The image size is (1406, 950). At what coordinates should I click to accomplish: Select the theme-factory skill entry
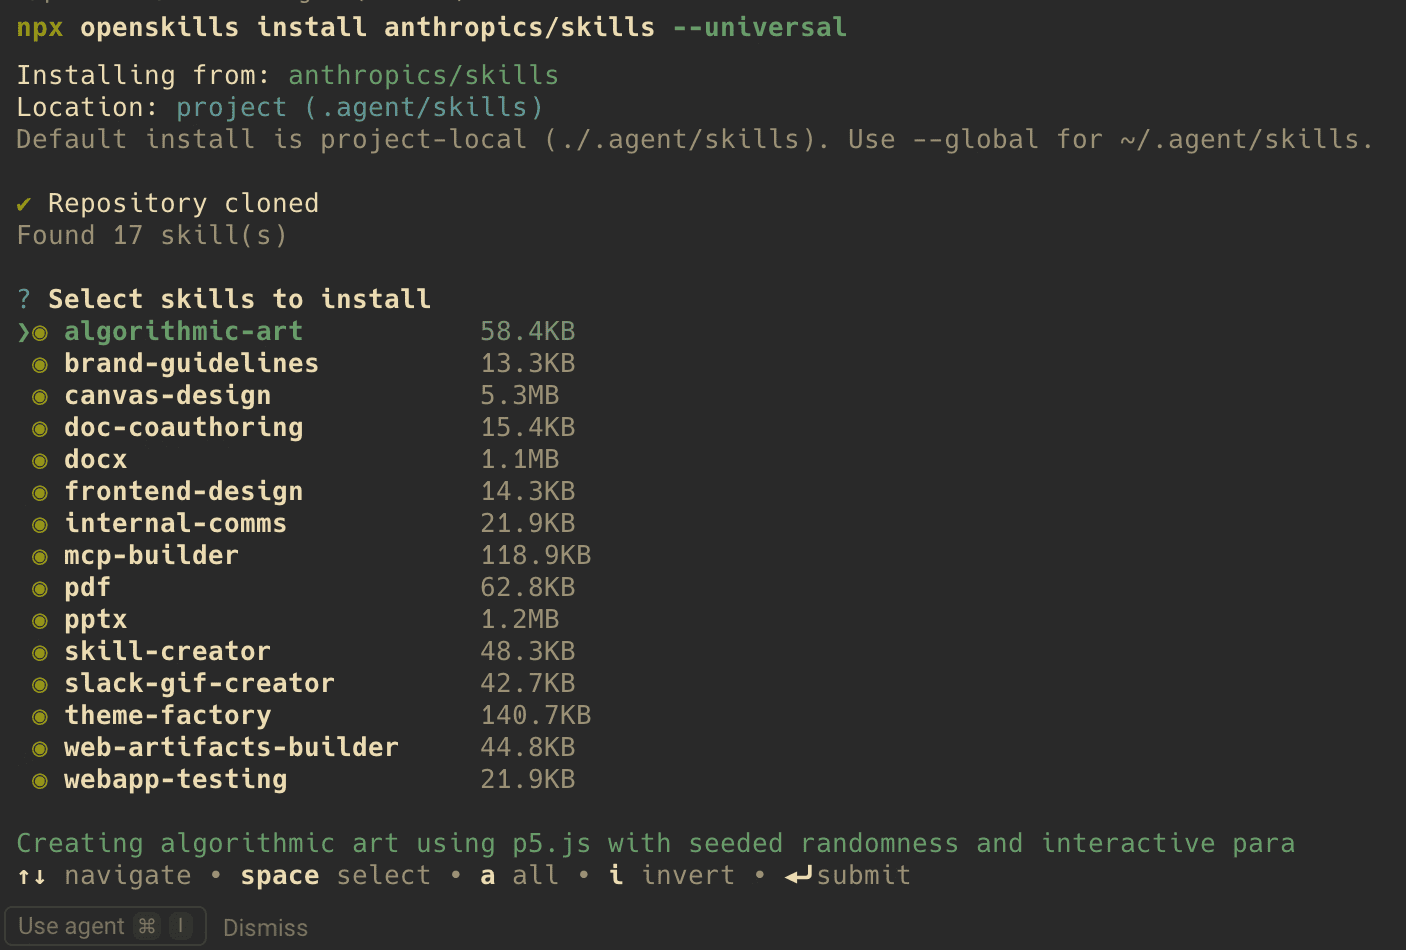[167, 716]
